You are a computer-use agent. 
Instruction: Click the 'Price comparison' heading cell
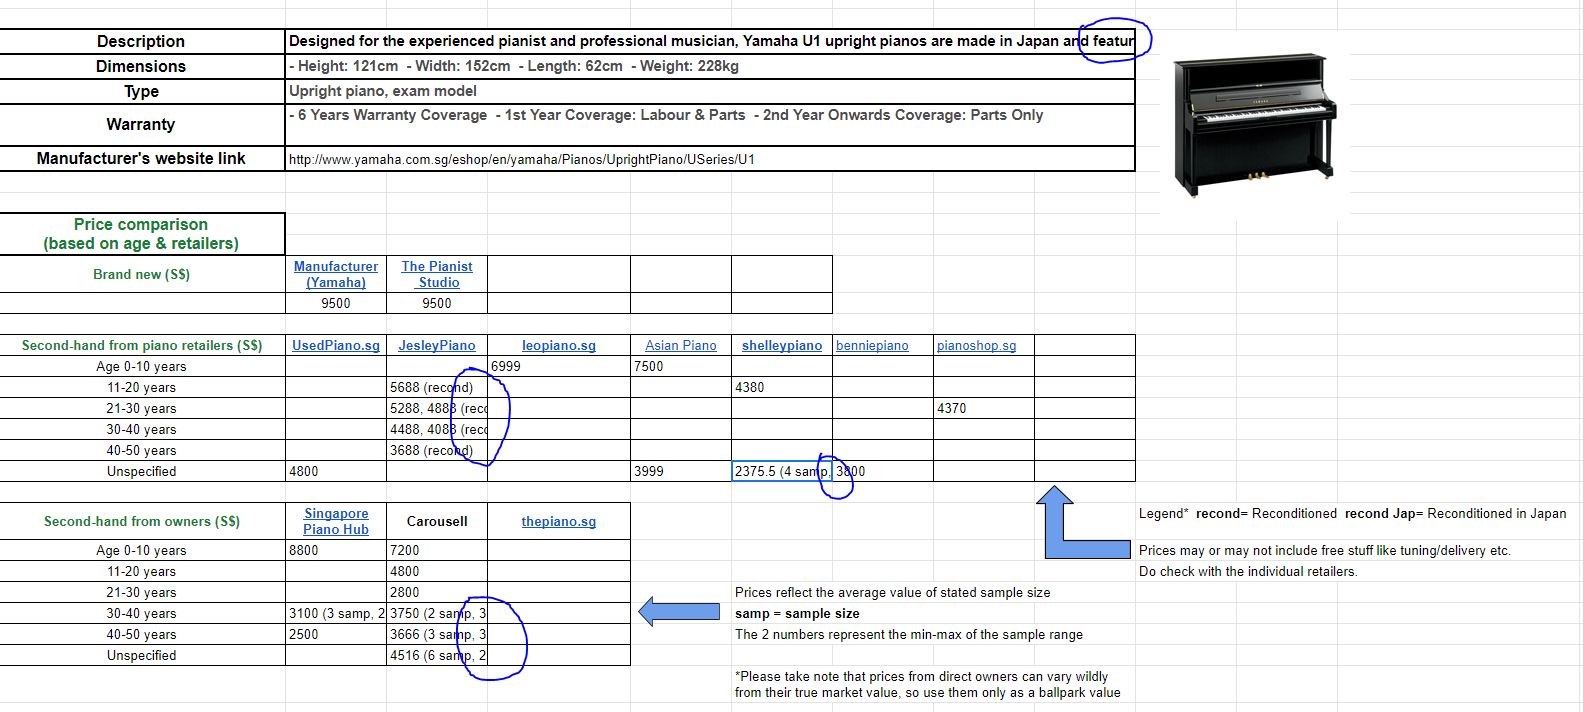point(141,233)
